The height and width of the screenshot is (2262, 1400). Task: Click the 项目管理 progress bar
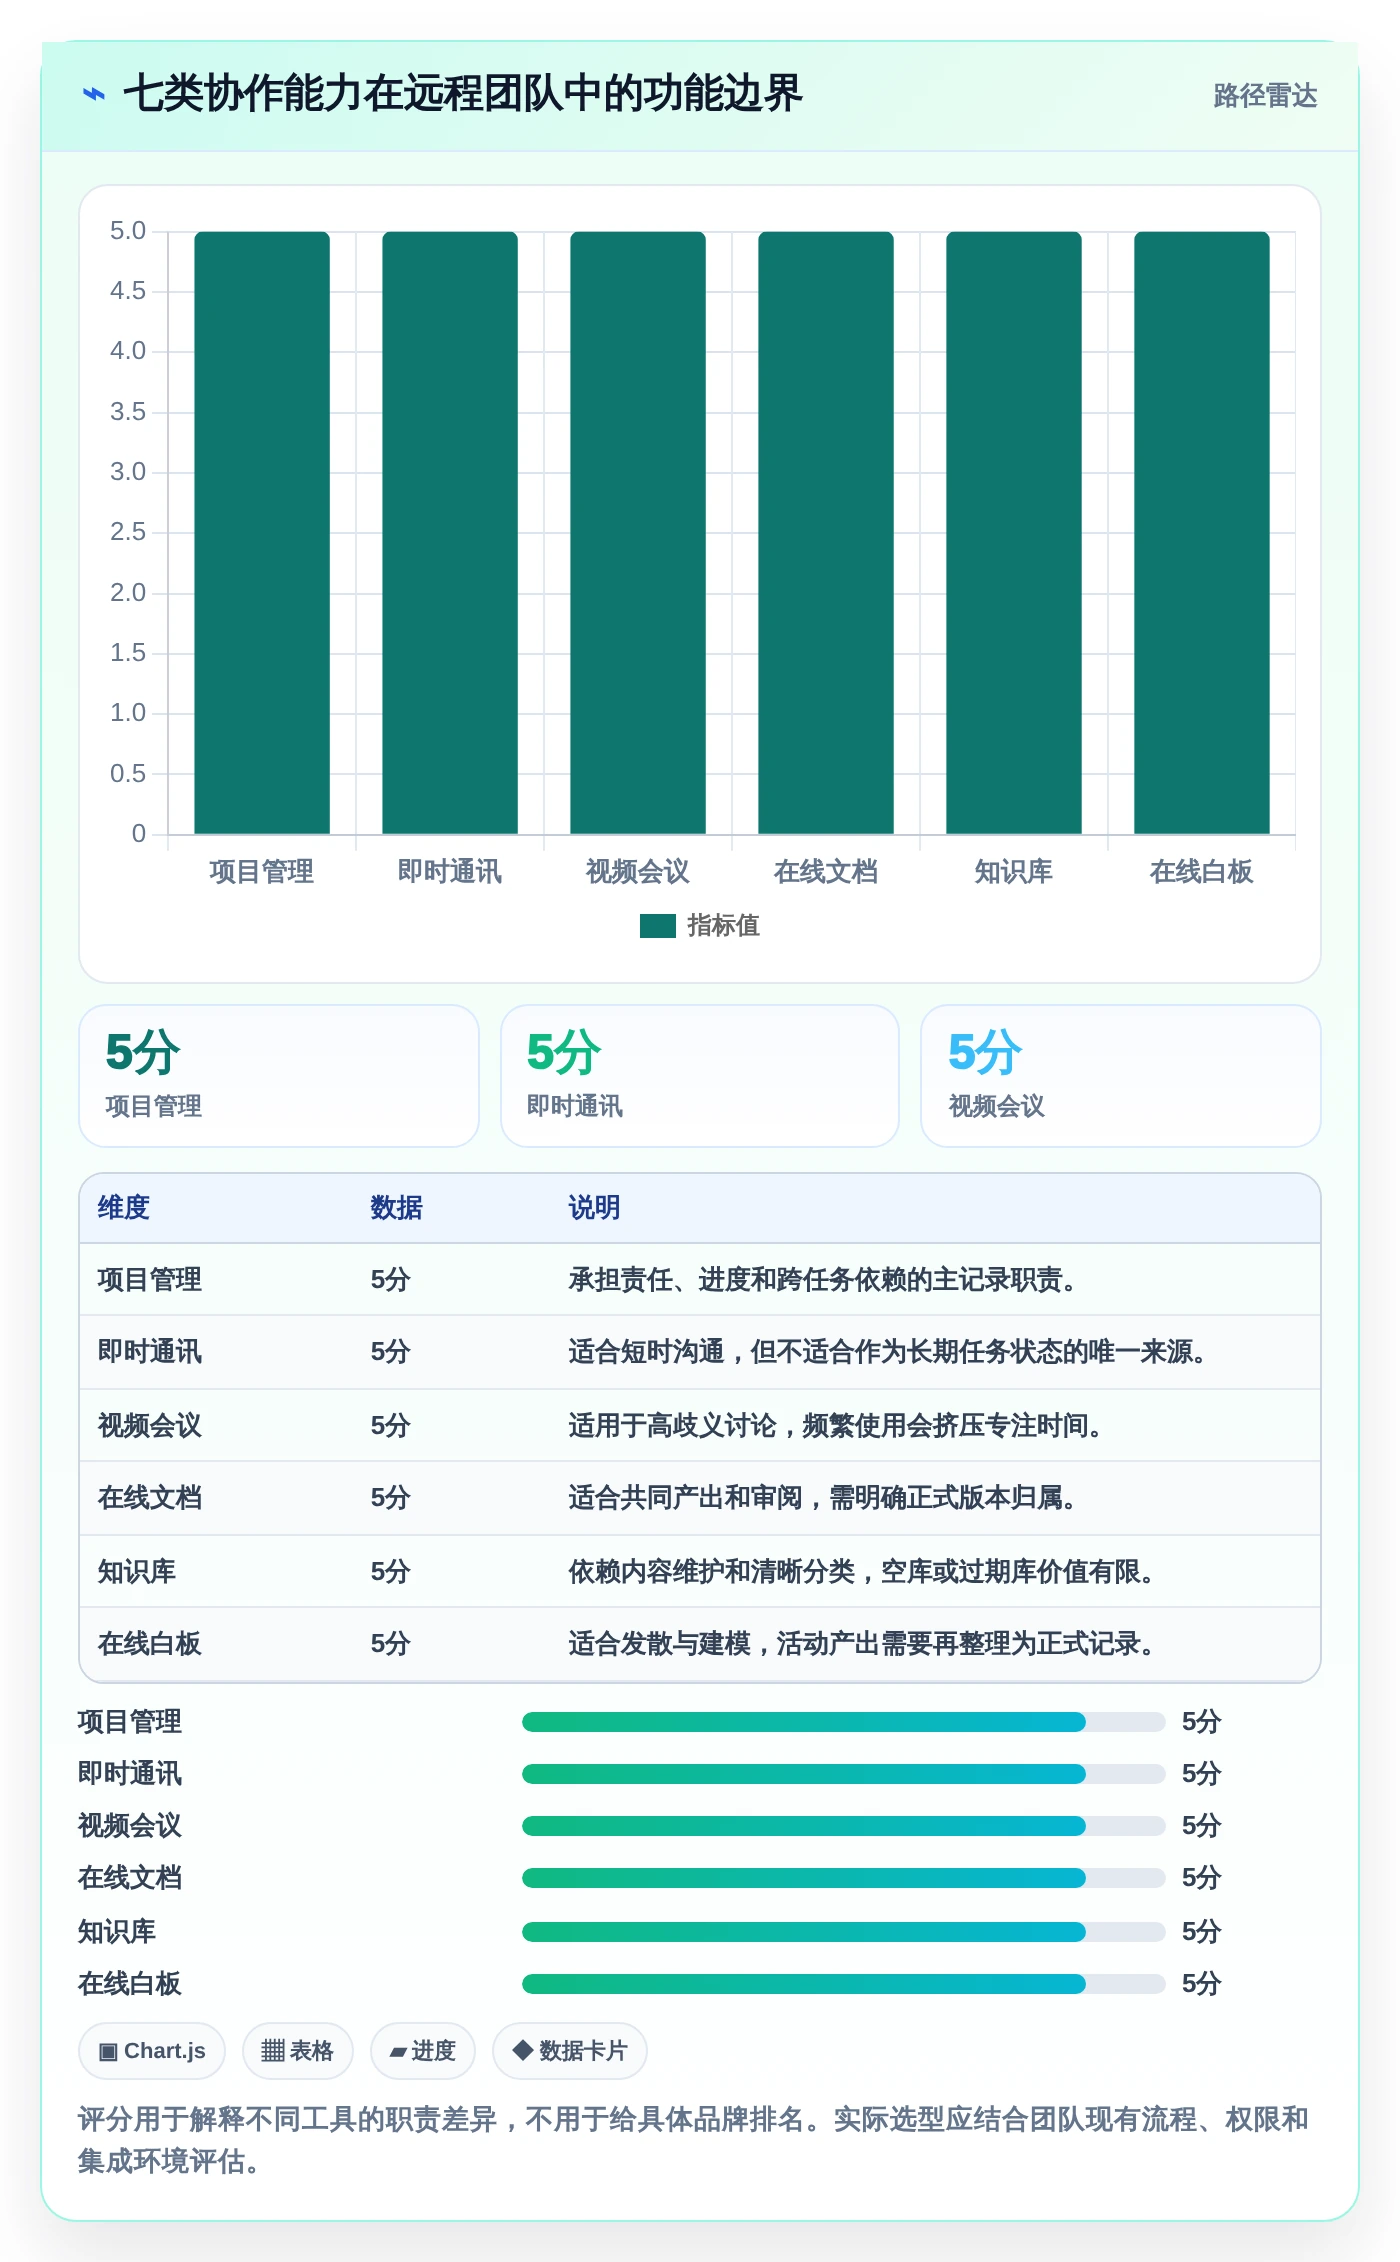click(843, 1722)
